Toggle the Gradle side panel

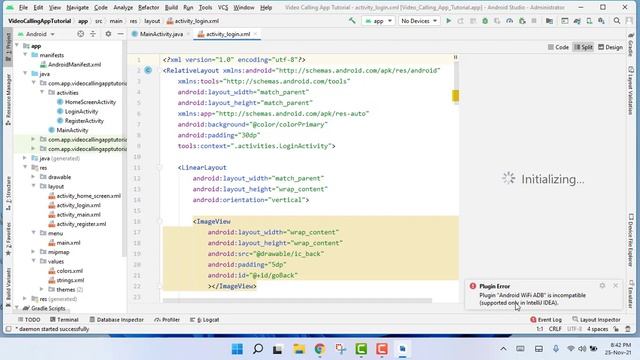point(631,45)
